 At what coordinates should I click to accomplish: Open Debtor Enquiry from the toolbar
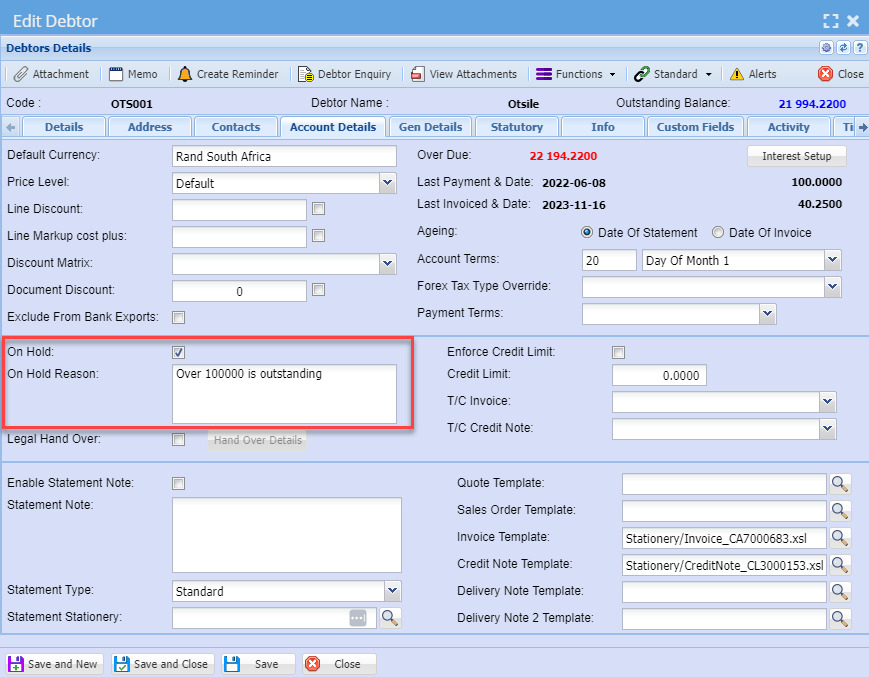click(x=306, y=74)
